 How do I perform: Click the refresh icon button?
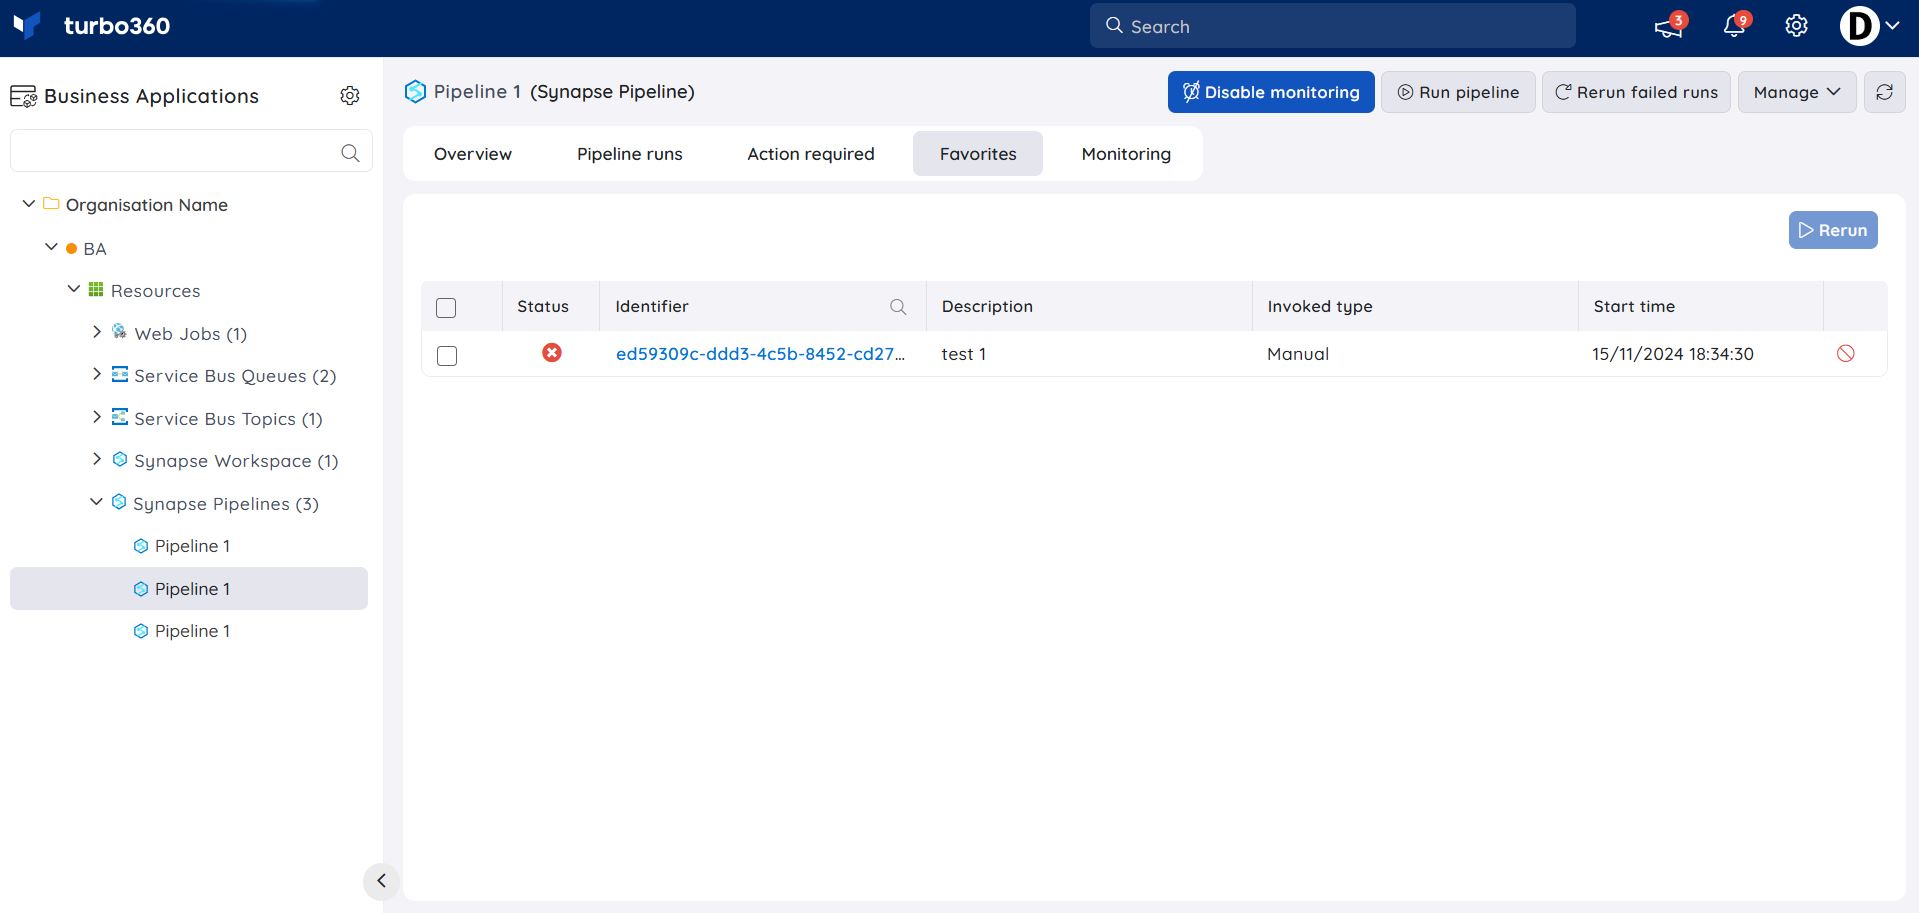1884,92
